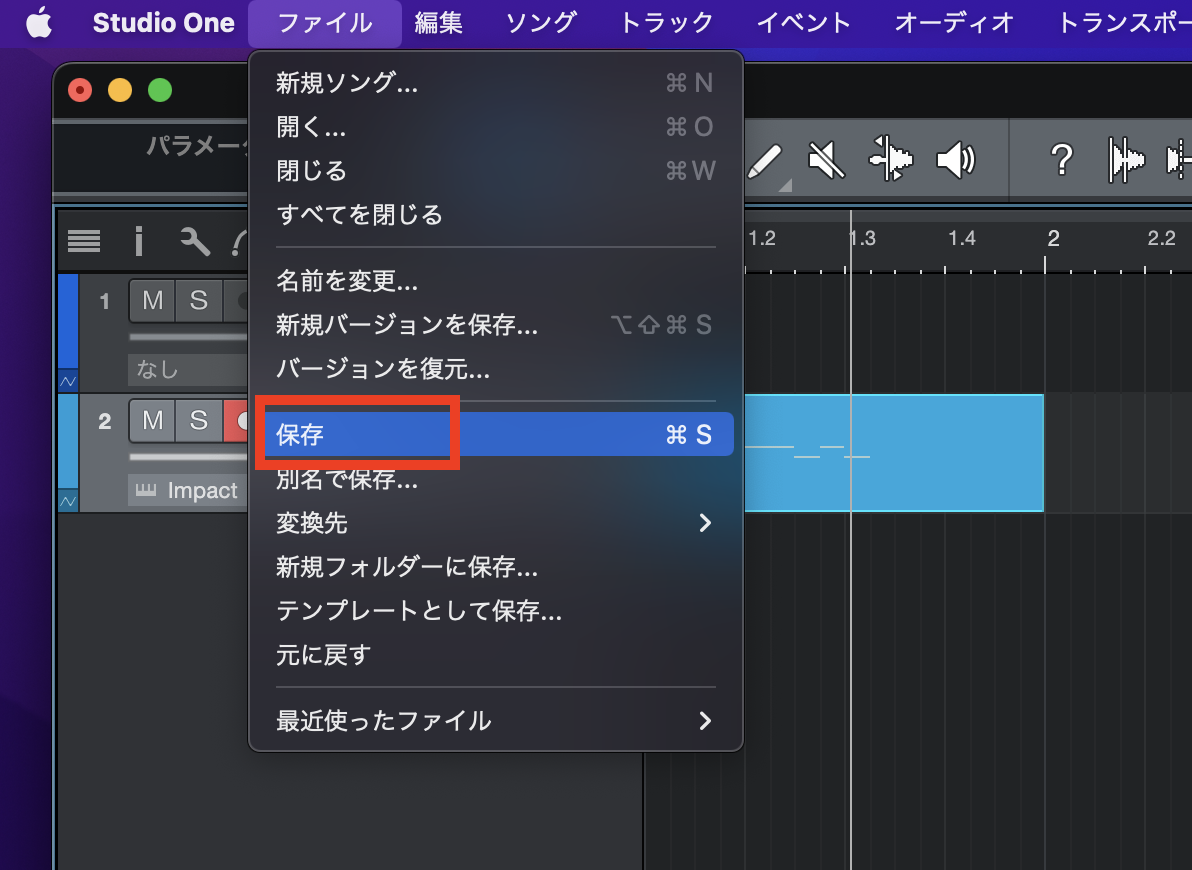Image resolution: width=1192 pixels, height=870 pixels.
Task: Mute track 1 with its M button
Action: tap(150, 300)
